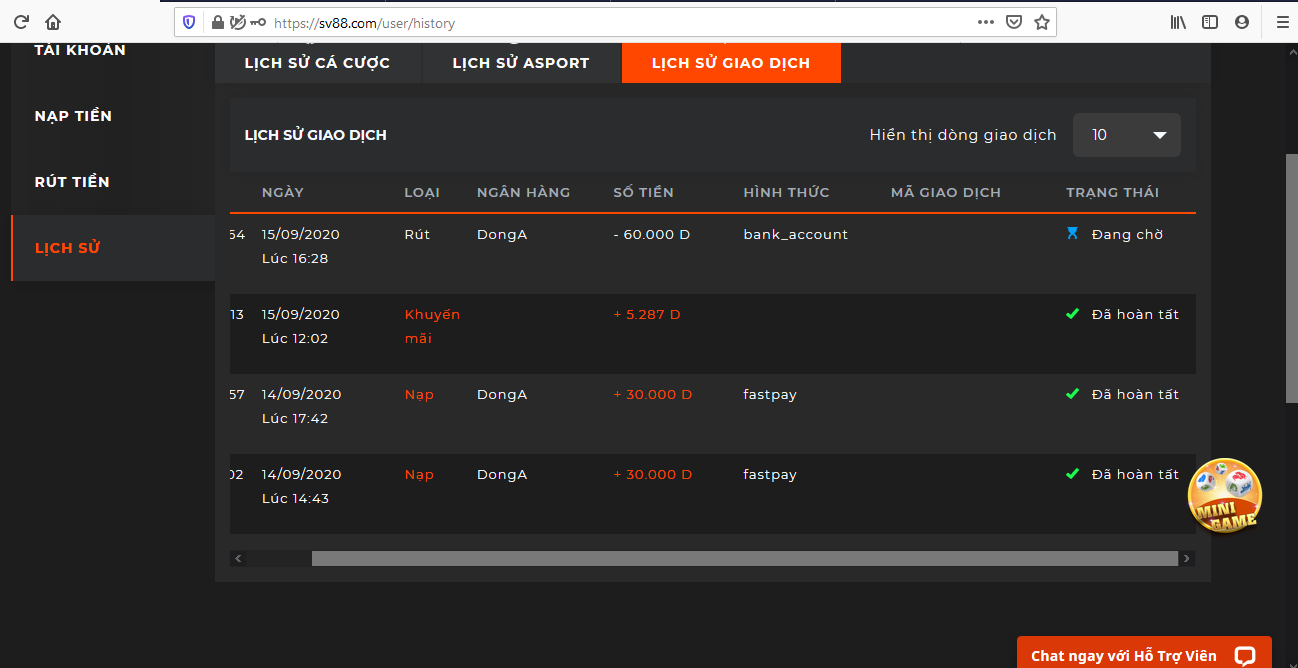The image size is (1298, 668).
Task: Click the URL address bar field
Action: click(620, 22)
